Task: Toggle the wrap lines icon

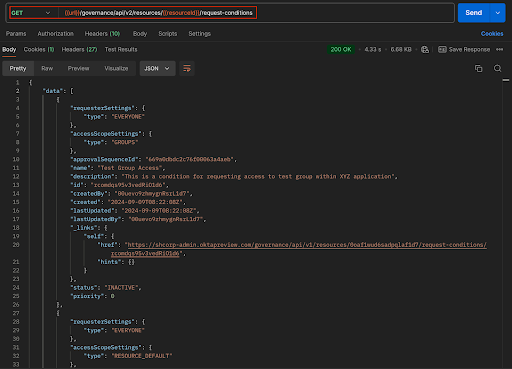Action: [187, 68]
